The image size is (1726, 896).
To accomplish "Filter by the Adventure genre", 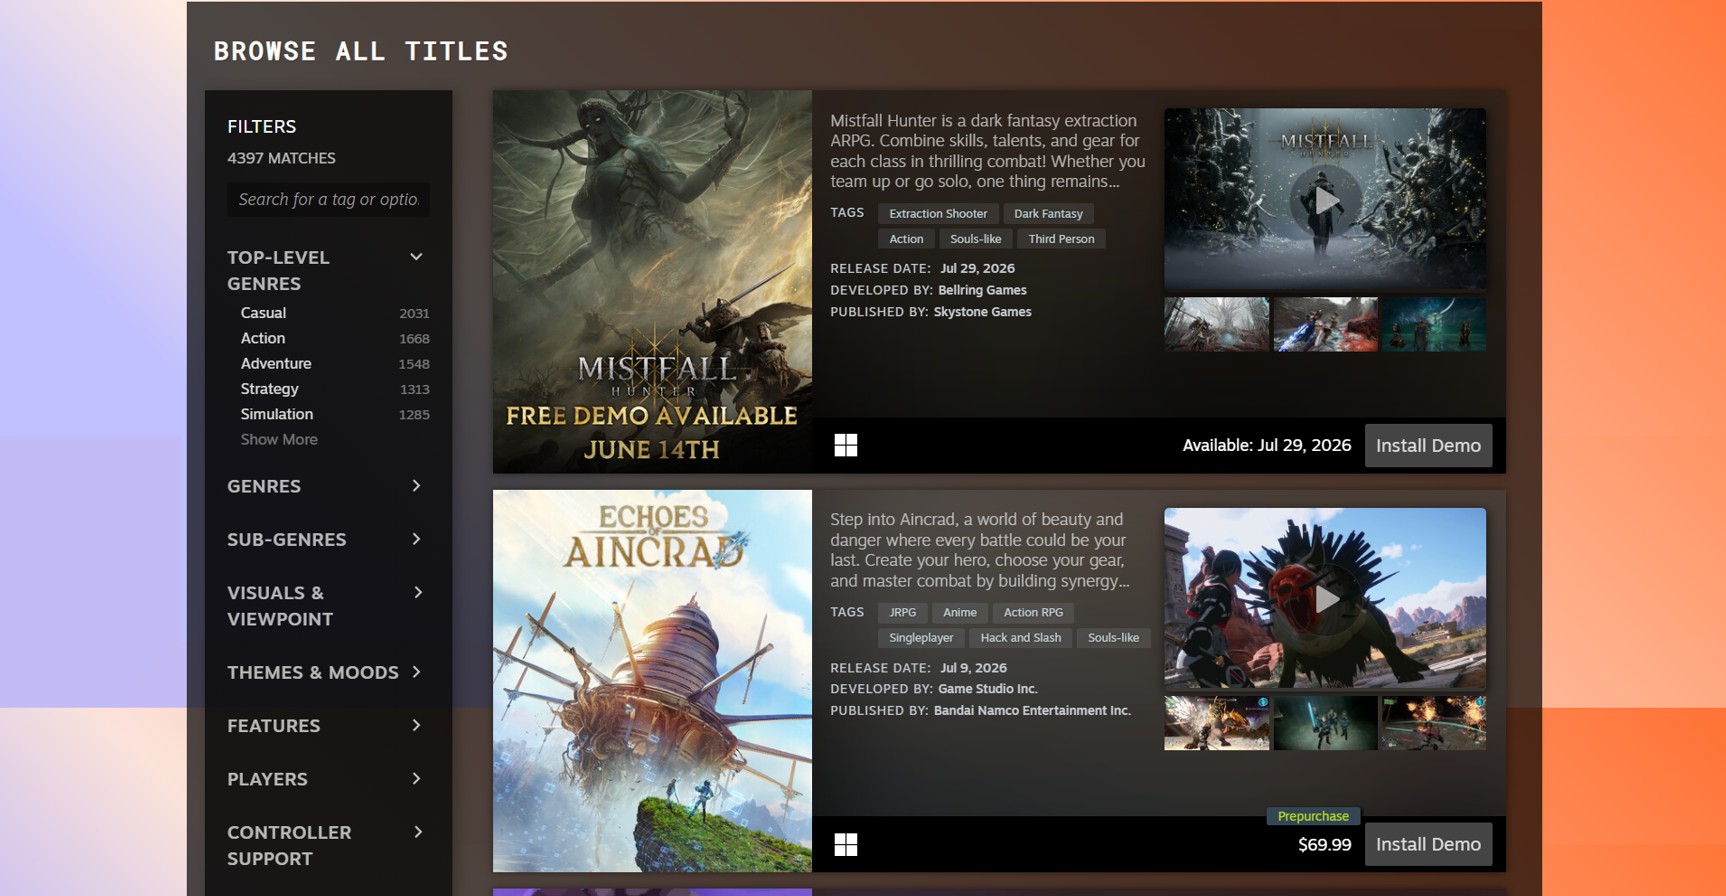I will (x=275, y=363).
